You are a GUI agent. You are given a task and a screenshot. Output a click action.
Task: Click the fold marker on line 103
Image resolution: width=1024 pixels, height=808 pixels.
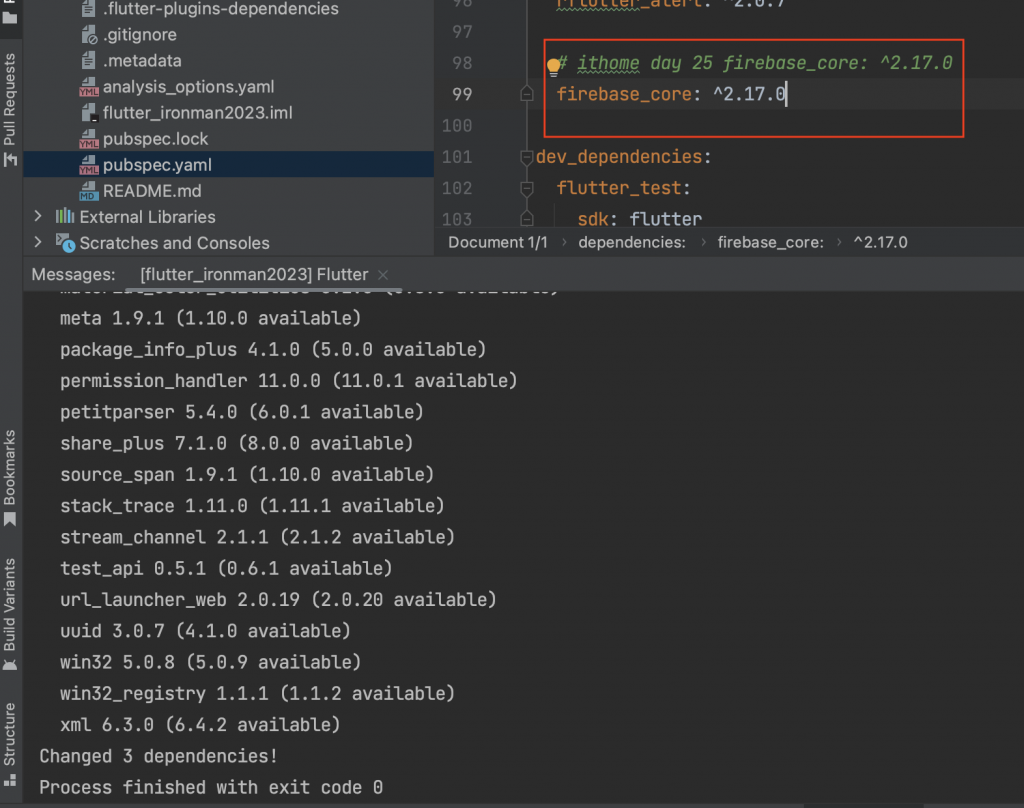(526, 219)
